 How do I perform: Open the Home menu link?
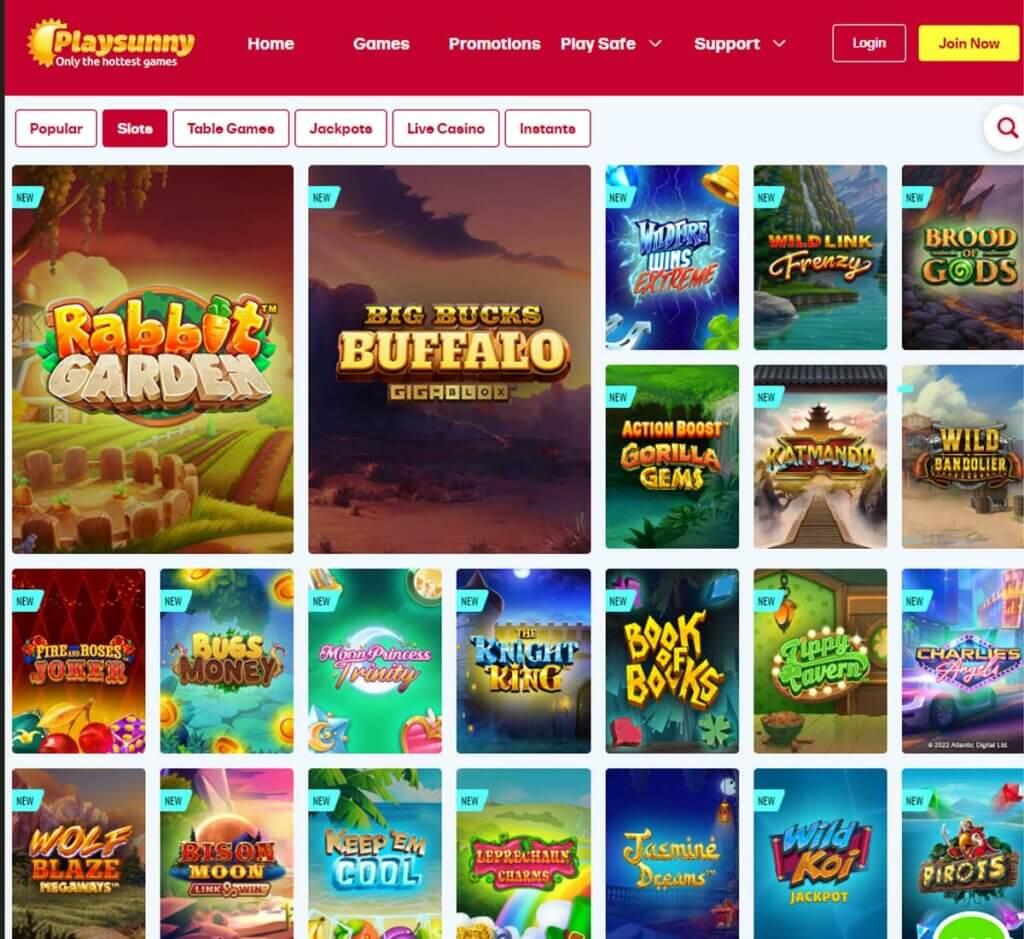click(x=270, y=44)
